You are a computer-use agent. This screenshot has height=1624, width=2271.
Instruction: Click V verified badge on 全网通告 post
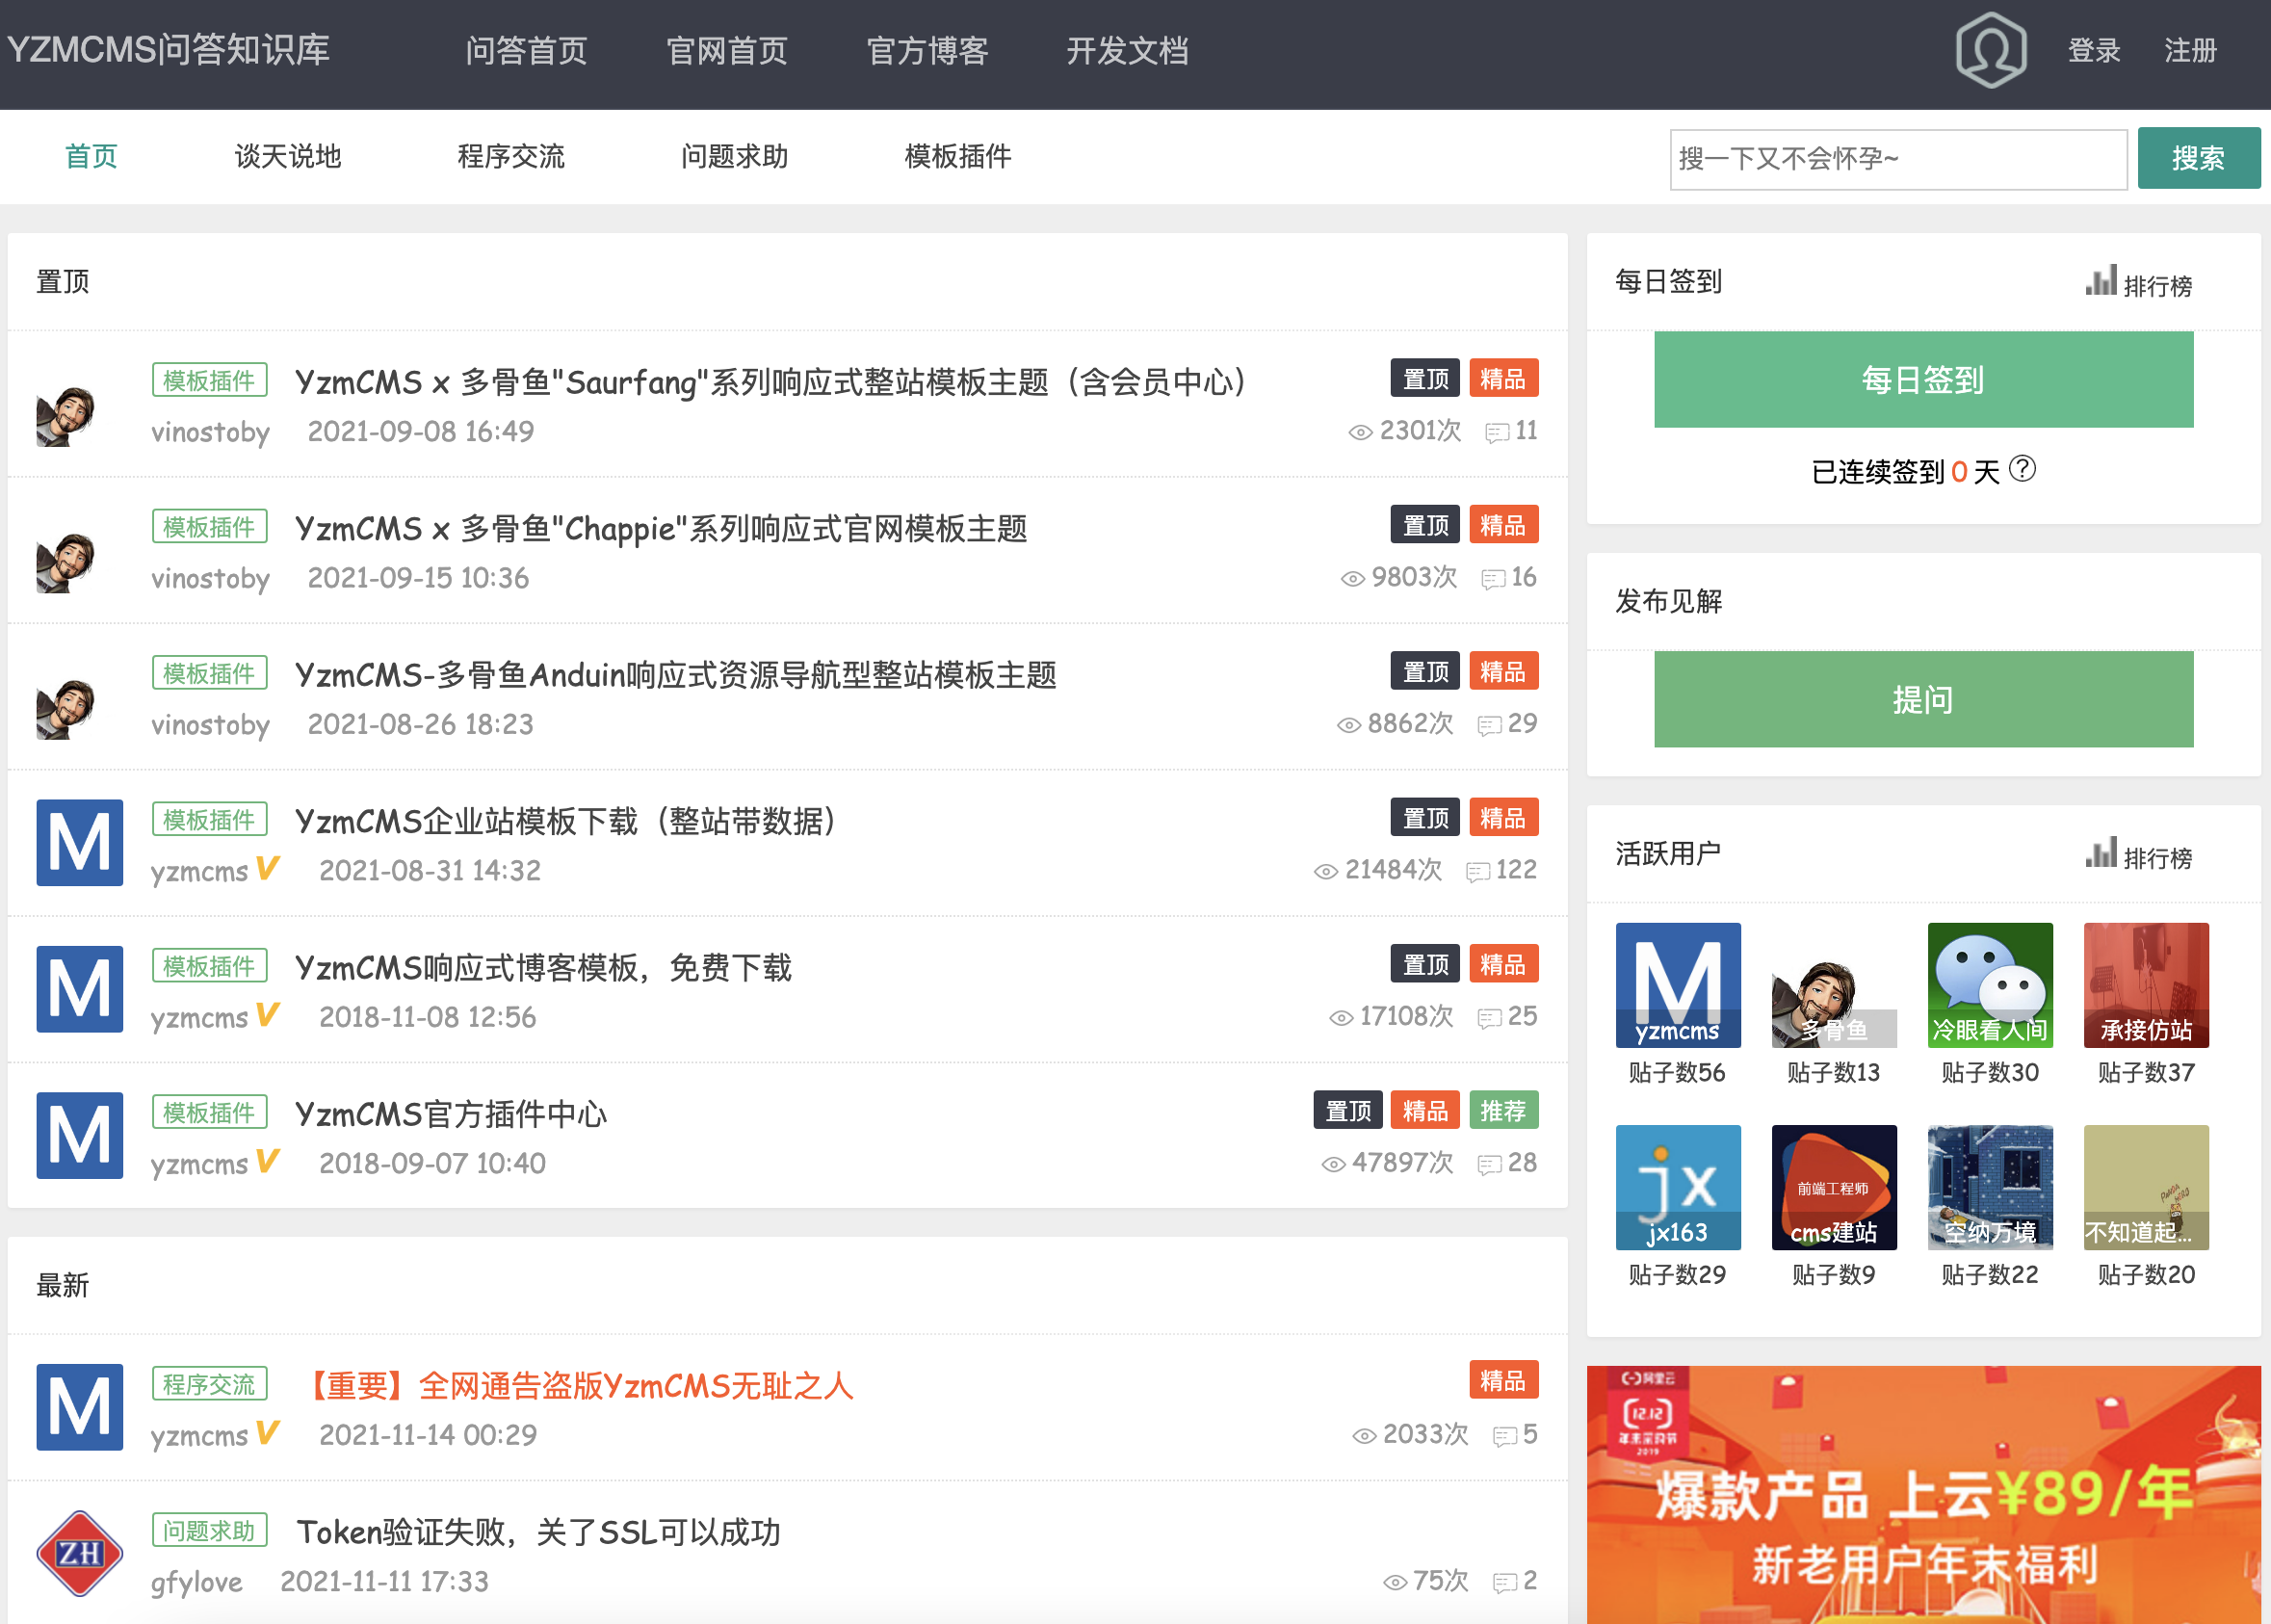point(267,1432)
